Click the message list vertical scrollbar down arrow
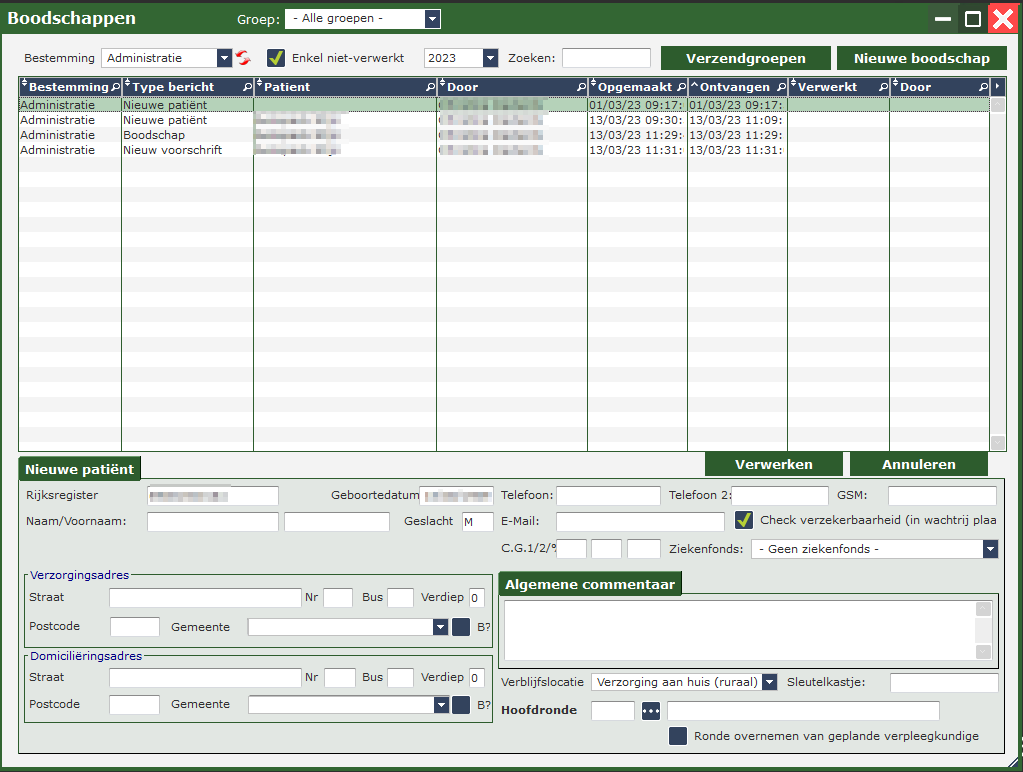The image size is (1023, 772). tap(997, 442)
